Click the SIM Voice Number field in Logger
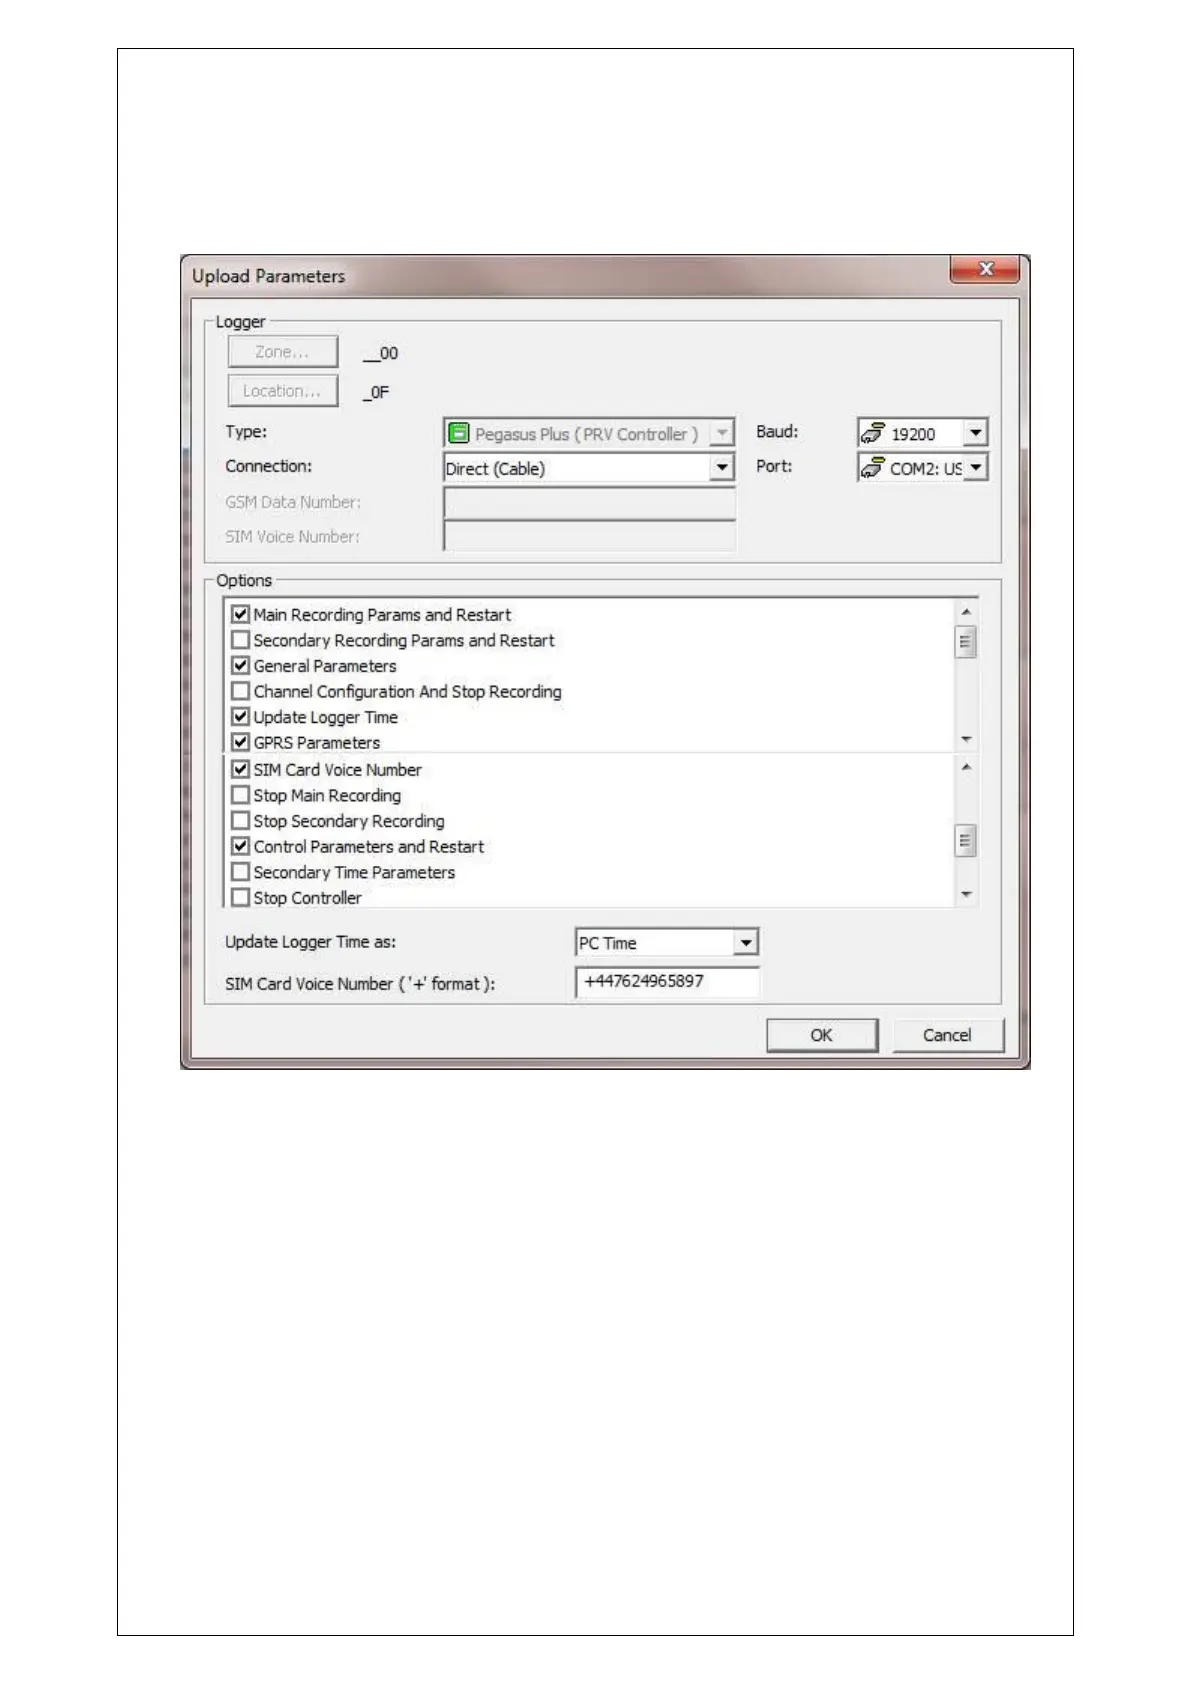Viewport: 1191px width, 1684px height. click(x=589, y=536)
